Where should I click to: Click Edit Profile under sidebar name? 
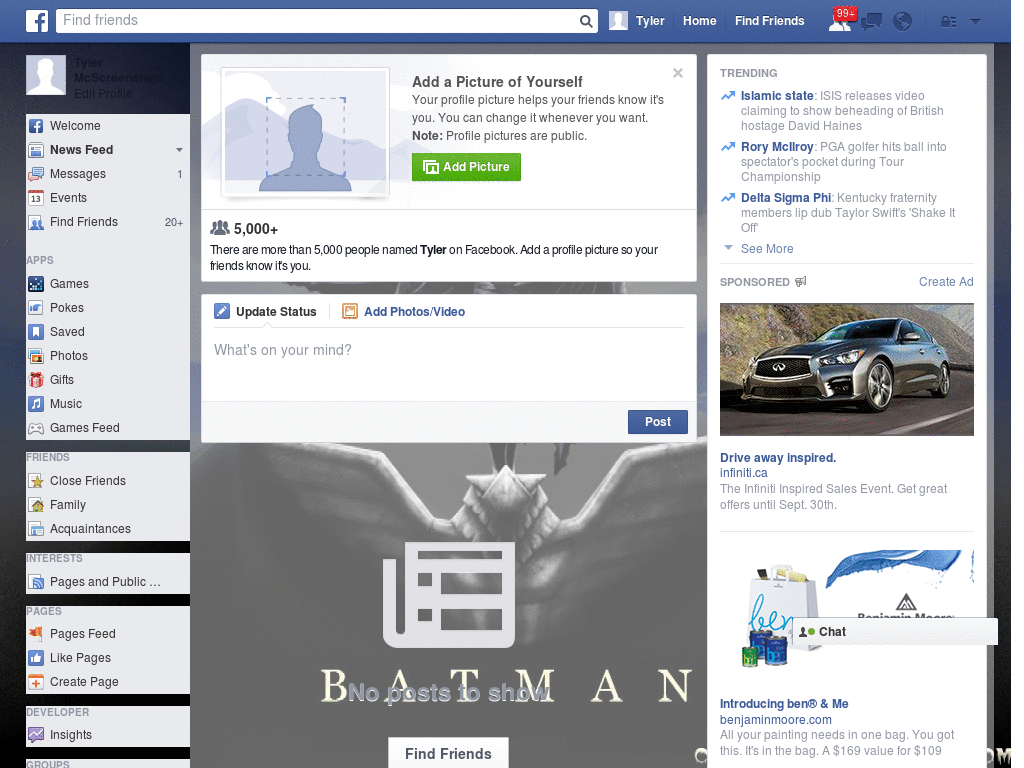point(103,94)
